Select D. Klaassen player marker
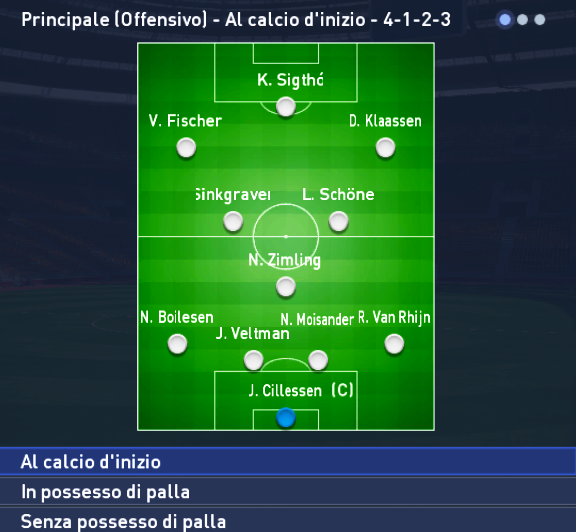 pyautogui.click(x=385, y=148)
